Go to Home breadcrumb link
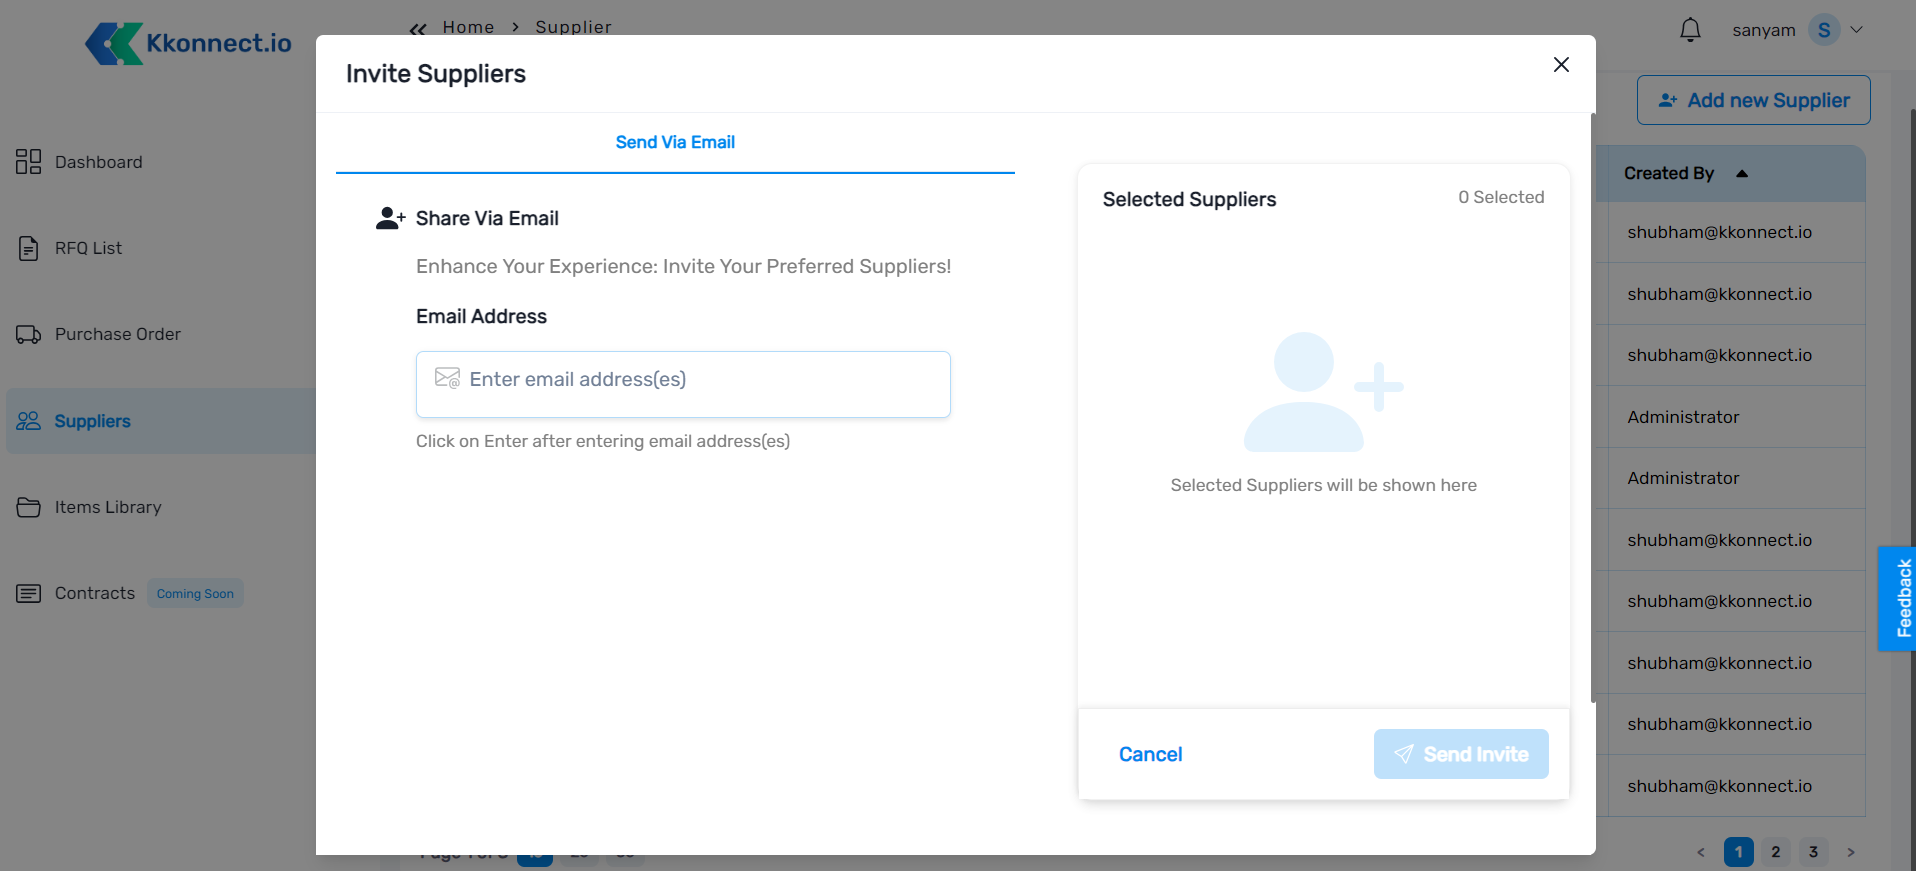 (x=468, y=27)
